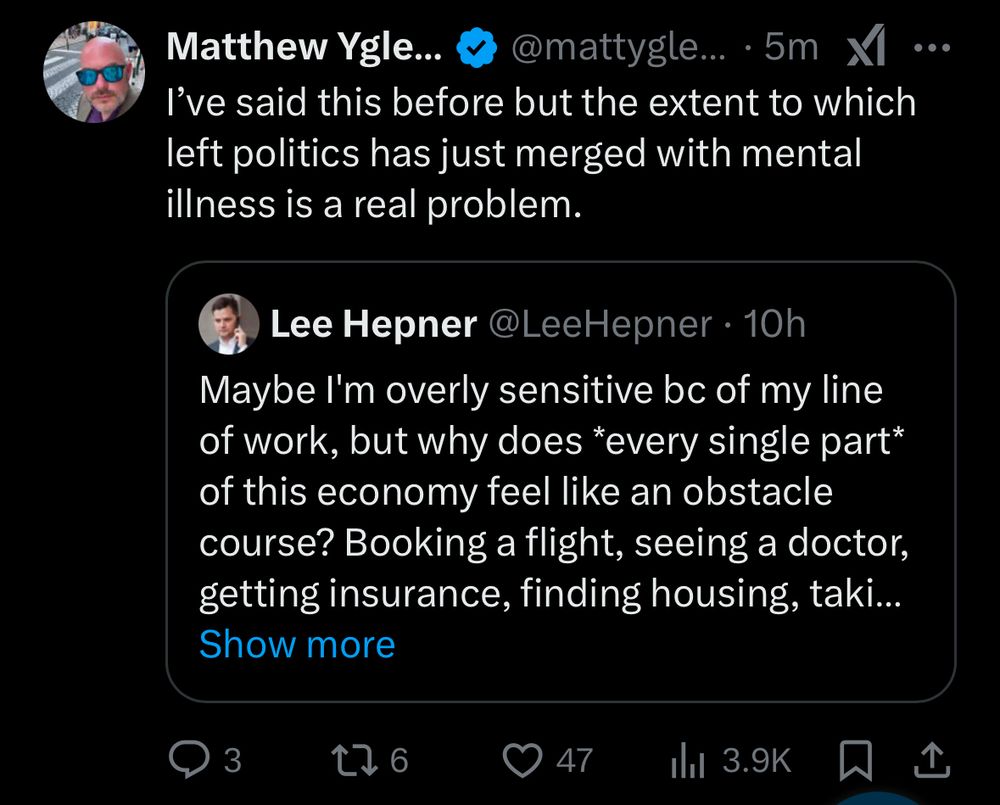
Task: Expand the quote with Show more
Action: pyautogui.click(x=297, y=644)
